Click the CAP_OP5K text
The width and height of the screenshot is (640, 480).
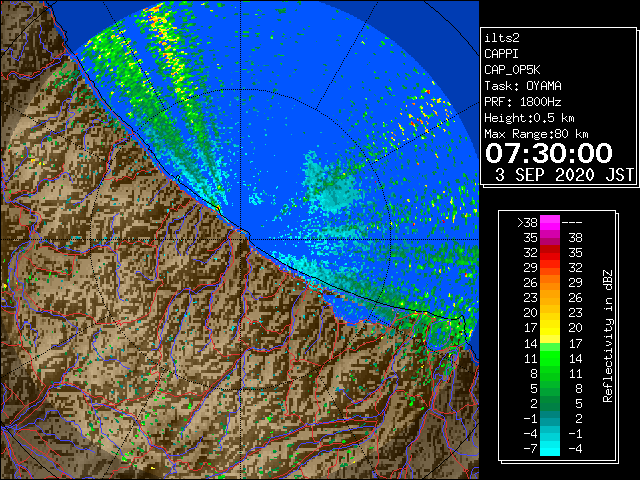tap(512, 70)
